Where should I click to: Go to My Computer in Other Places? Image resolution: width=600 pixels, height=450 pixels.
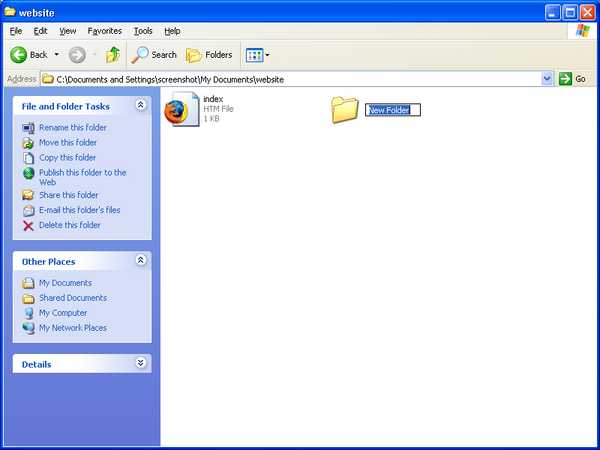[x=63, y=313]
